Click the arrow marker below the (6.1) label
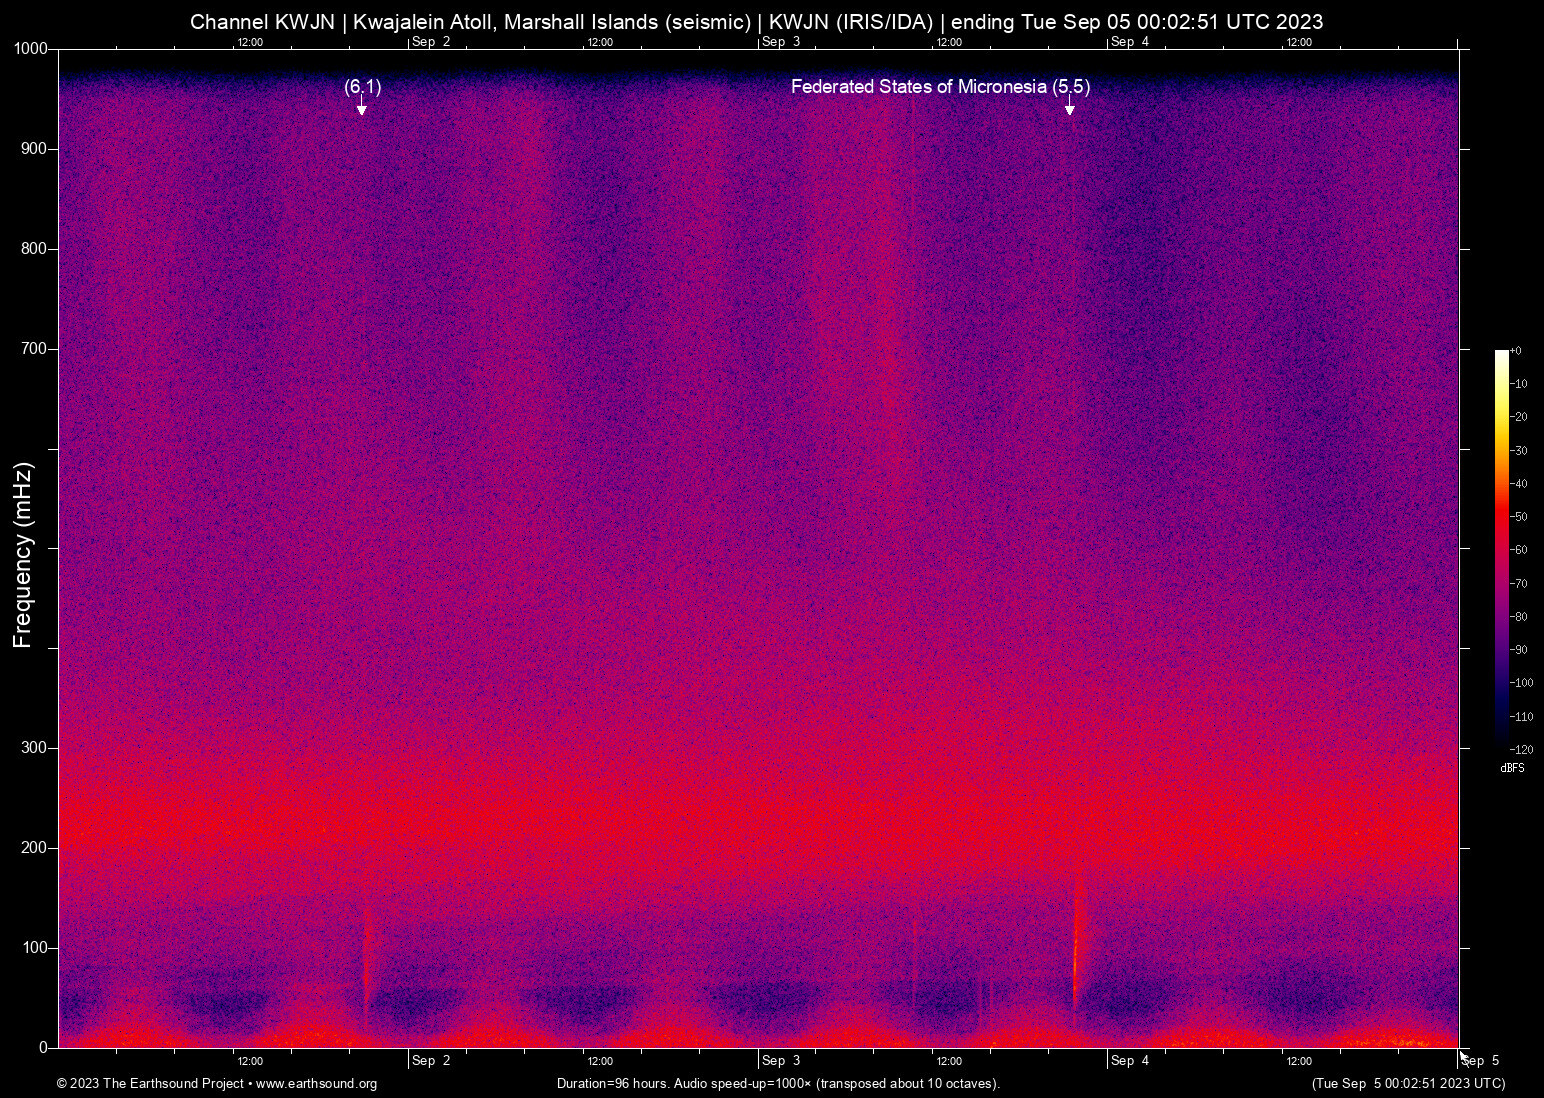The width and height of the screenshot is (1544, 1098). coord(362,107)
